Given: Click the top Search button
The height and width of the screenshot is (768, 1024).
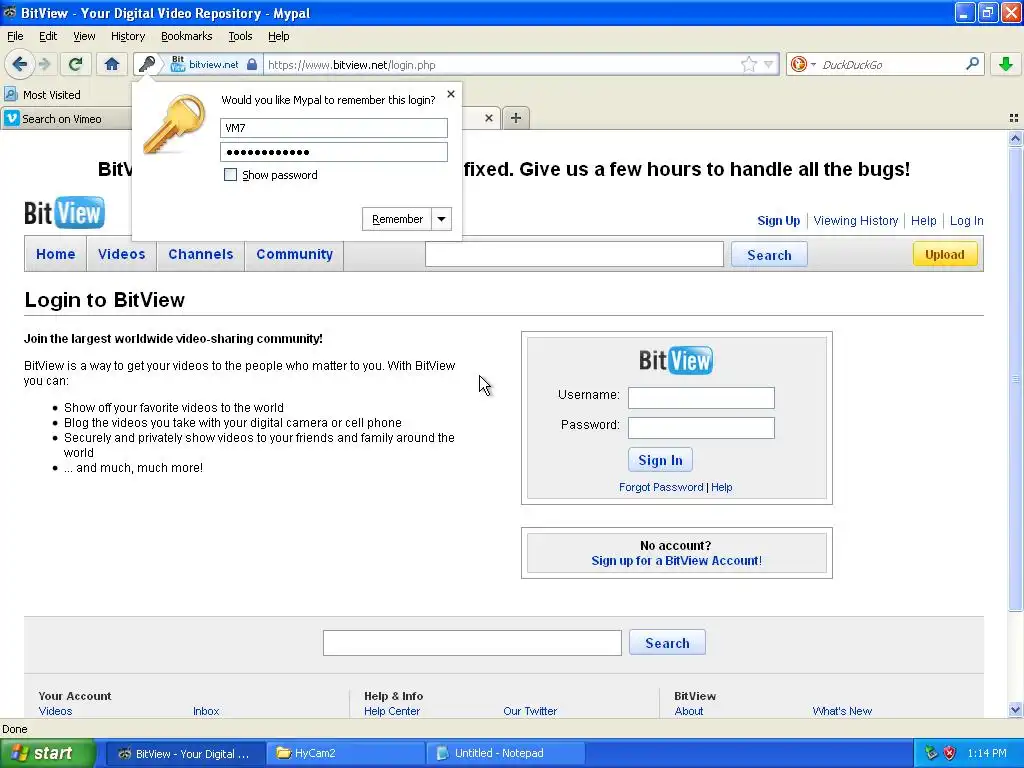Looking at the screenshot, I should [769, 255].
